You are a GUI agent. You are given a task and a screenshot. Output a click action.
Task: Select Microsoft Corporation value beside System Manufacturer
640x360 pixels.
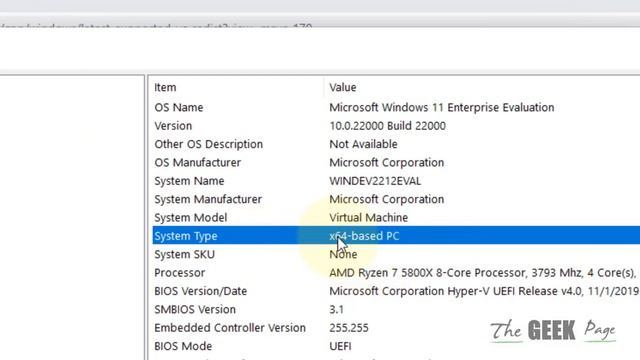387,199
